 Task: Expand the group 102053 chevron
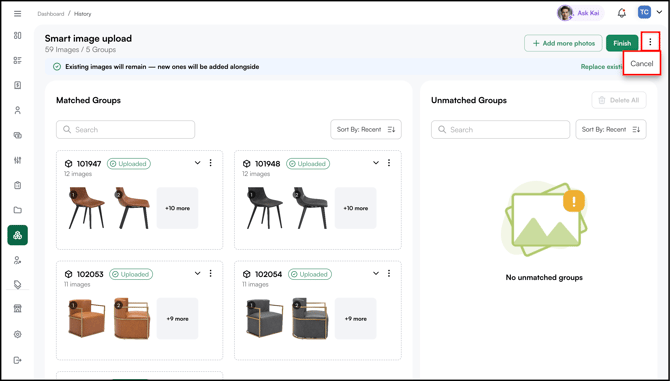click(197, 273)
